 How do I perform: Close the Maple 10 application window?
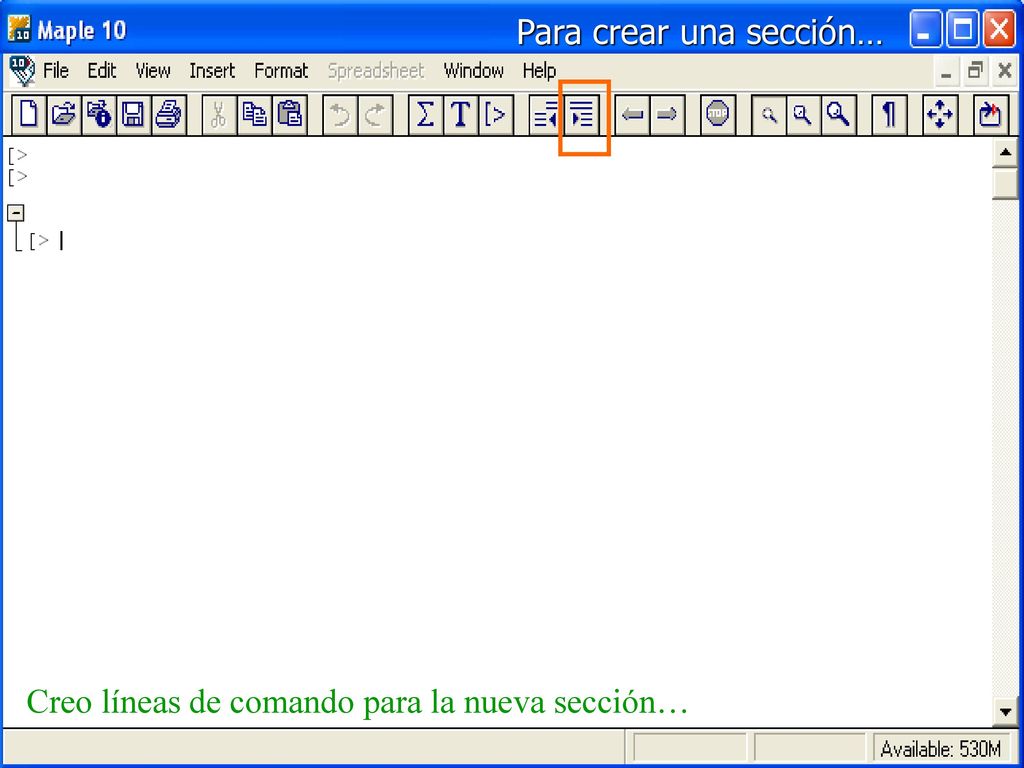coord(1000,29)
